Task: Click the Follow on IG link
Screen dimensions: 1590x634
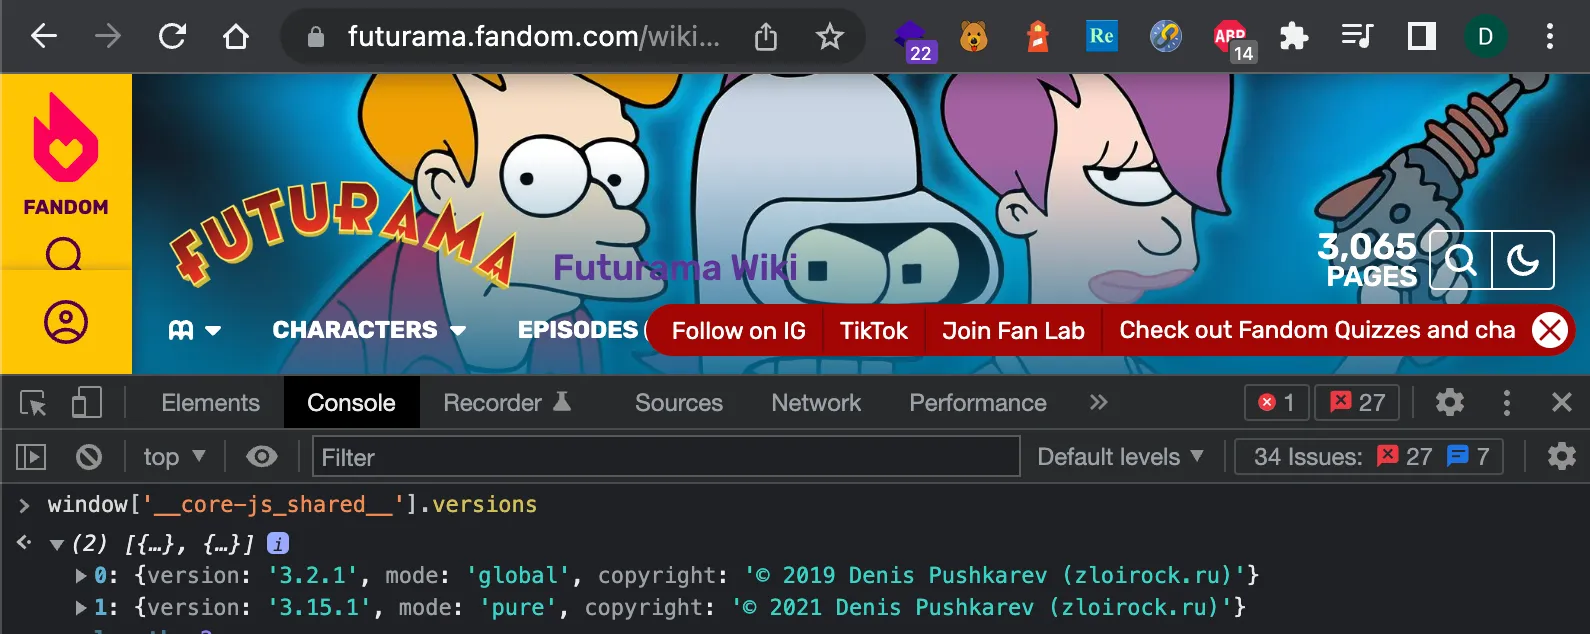Action: (738, 331)
